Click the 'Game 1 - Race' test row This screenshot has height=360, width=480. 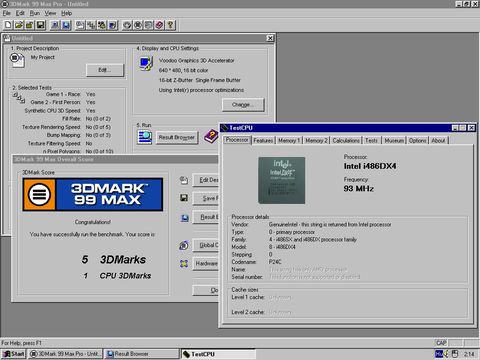tap(71, 94)
